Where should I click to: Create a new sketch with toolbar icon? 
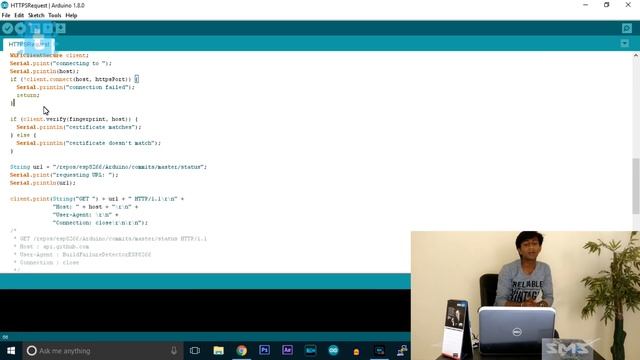pyautogui.click(x=34, y=28)
